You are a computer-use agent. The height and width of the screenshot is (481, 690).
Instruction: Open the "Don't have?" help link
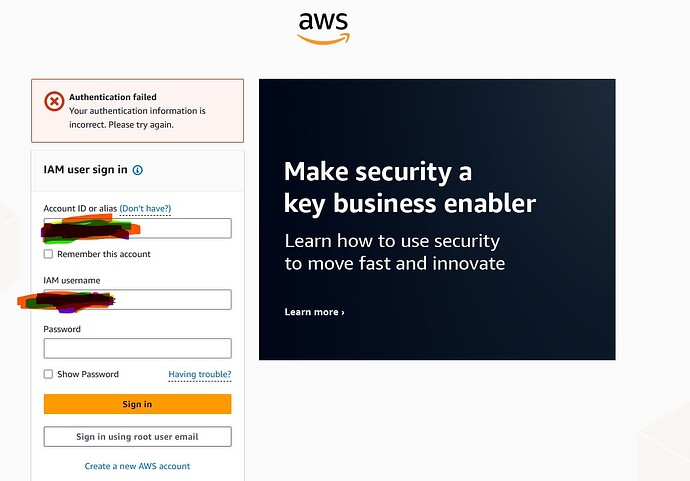[145, 208]
